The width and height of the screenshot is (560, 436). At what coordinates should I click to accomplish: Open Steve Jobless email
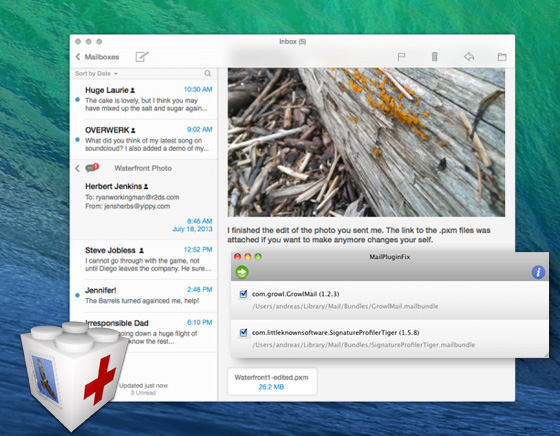pos(144,259)
